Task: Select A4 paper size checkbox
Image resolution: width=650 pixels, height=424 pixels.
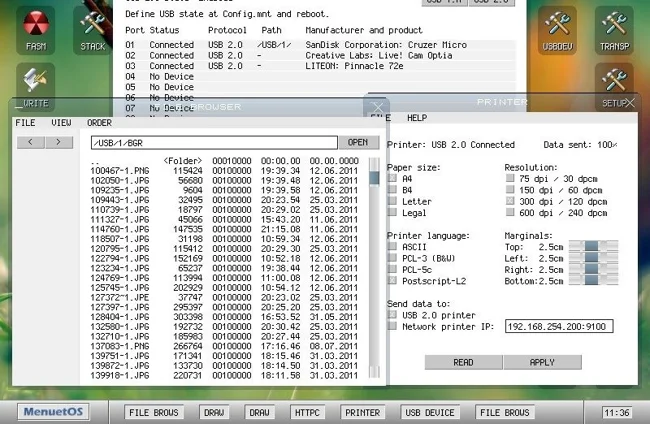Action: tap(393, 179)
